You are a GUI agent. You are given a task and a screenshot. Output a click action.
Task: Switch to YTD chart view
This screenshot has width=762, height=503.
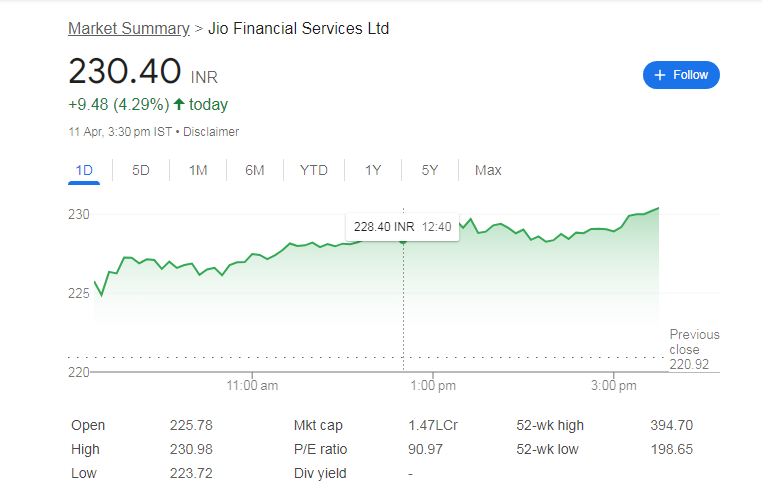click(x=314, y=171)
